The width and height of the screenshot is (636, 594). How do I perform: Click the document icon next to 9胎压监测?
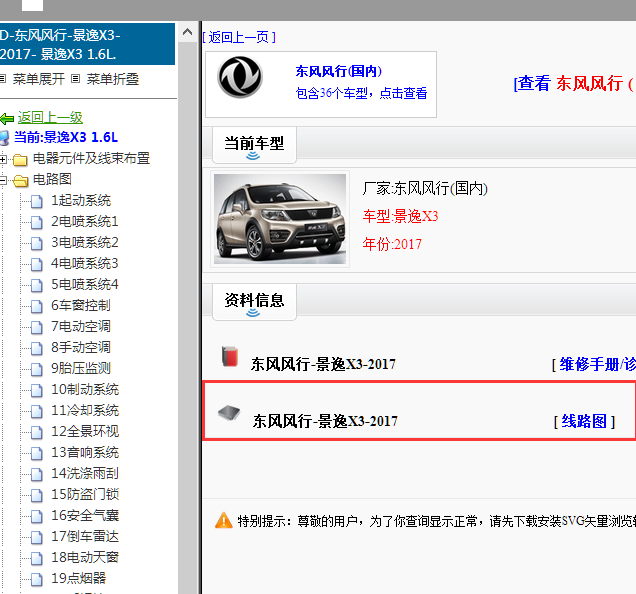click(x=37, y=369)
